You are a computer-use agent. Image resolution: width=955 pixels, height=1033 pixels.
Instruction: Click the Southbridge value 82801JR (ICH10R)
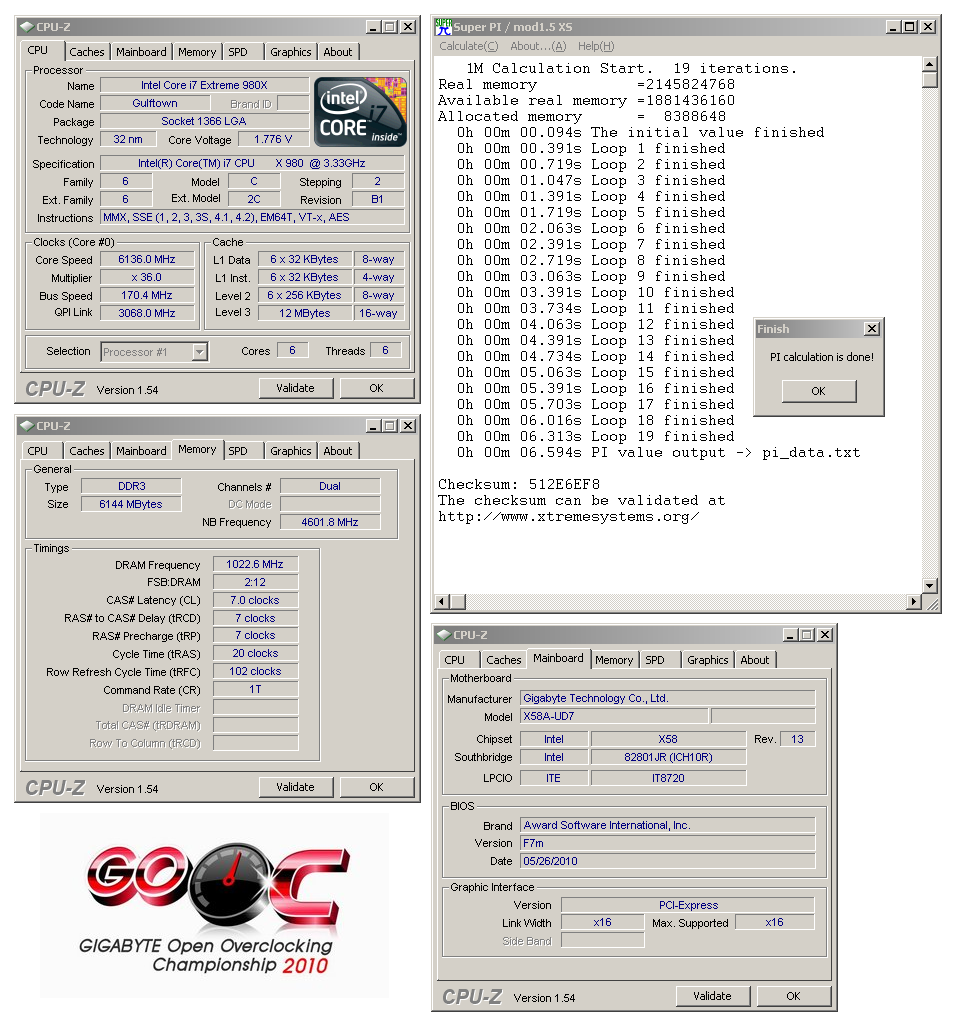pos(668,758)
